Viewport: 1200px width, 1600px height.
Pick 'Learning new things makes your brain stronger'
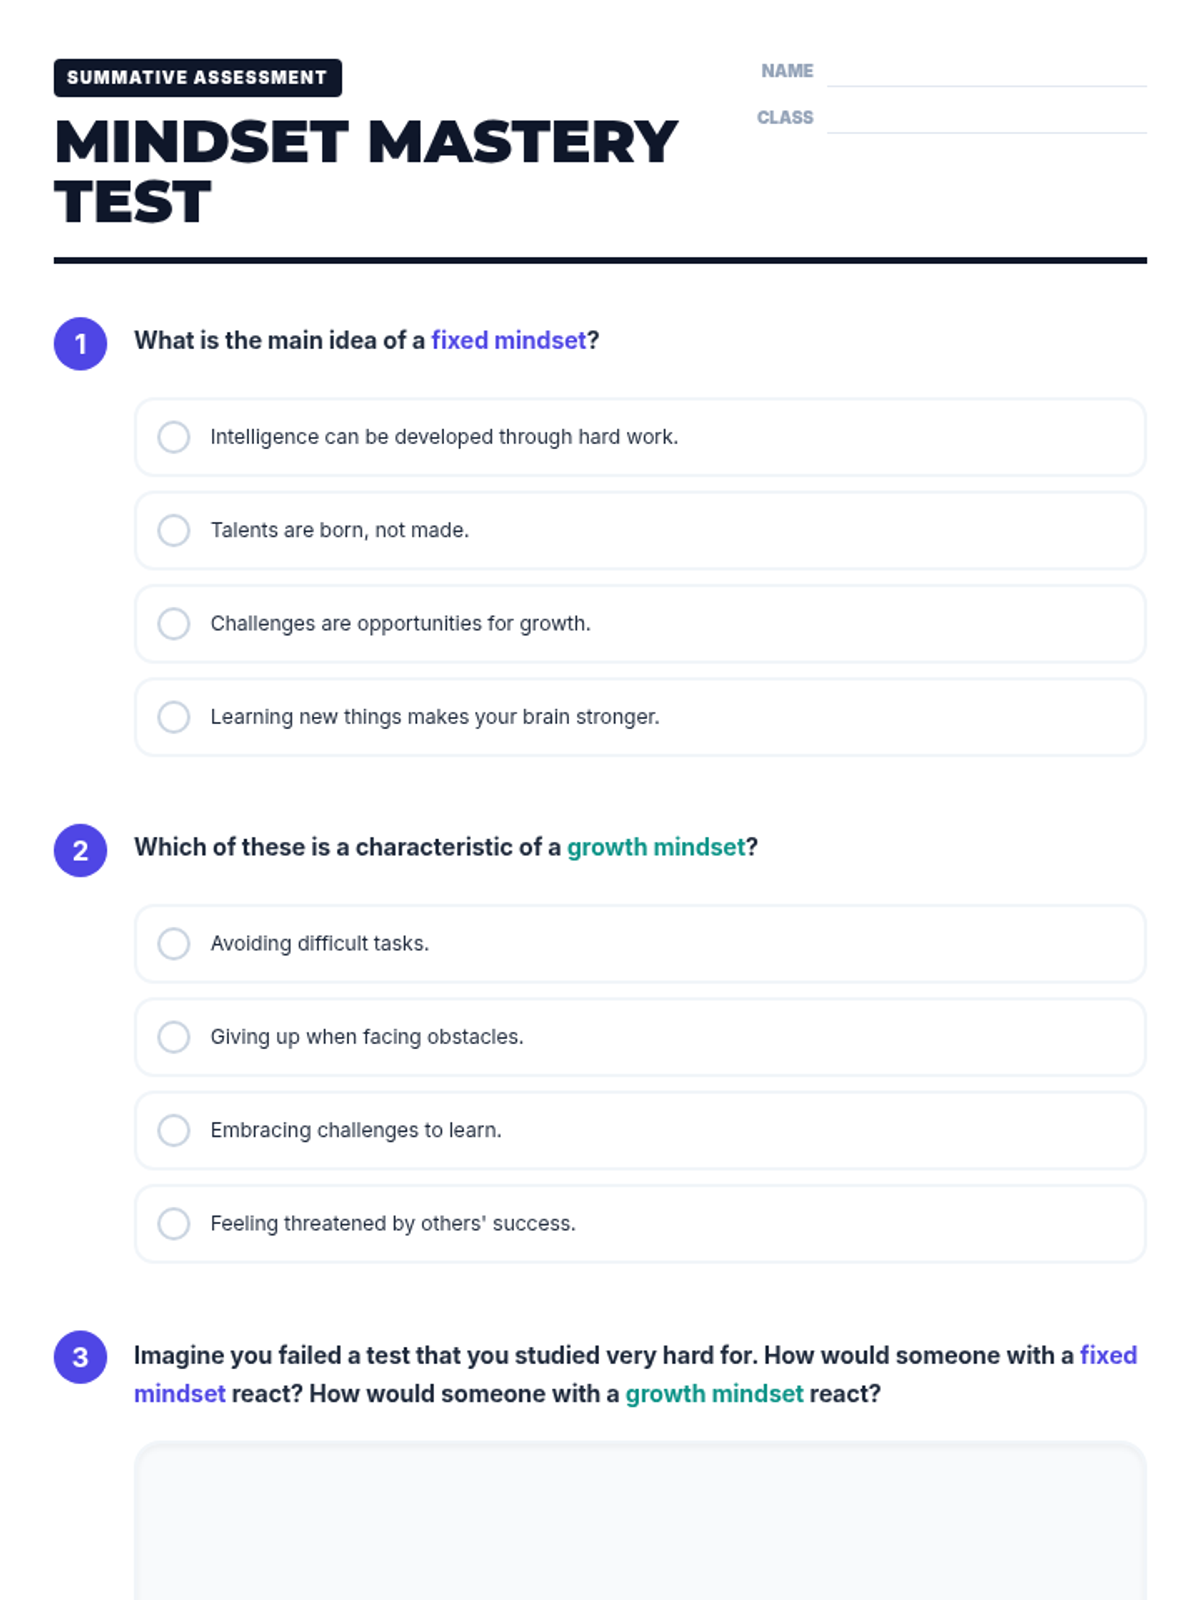pyautogui.click(x=173, y=717)
